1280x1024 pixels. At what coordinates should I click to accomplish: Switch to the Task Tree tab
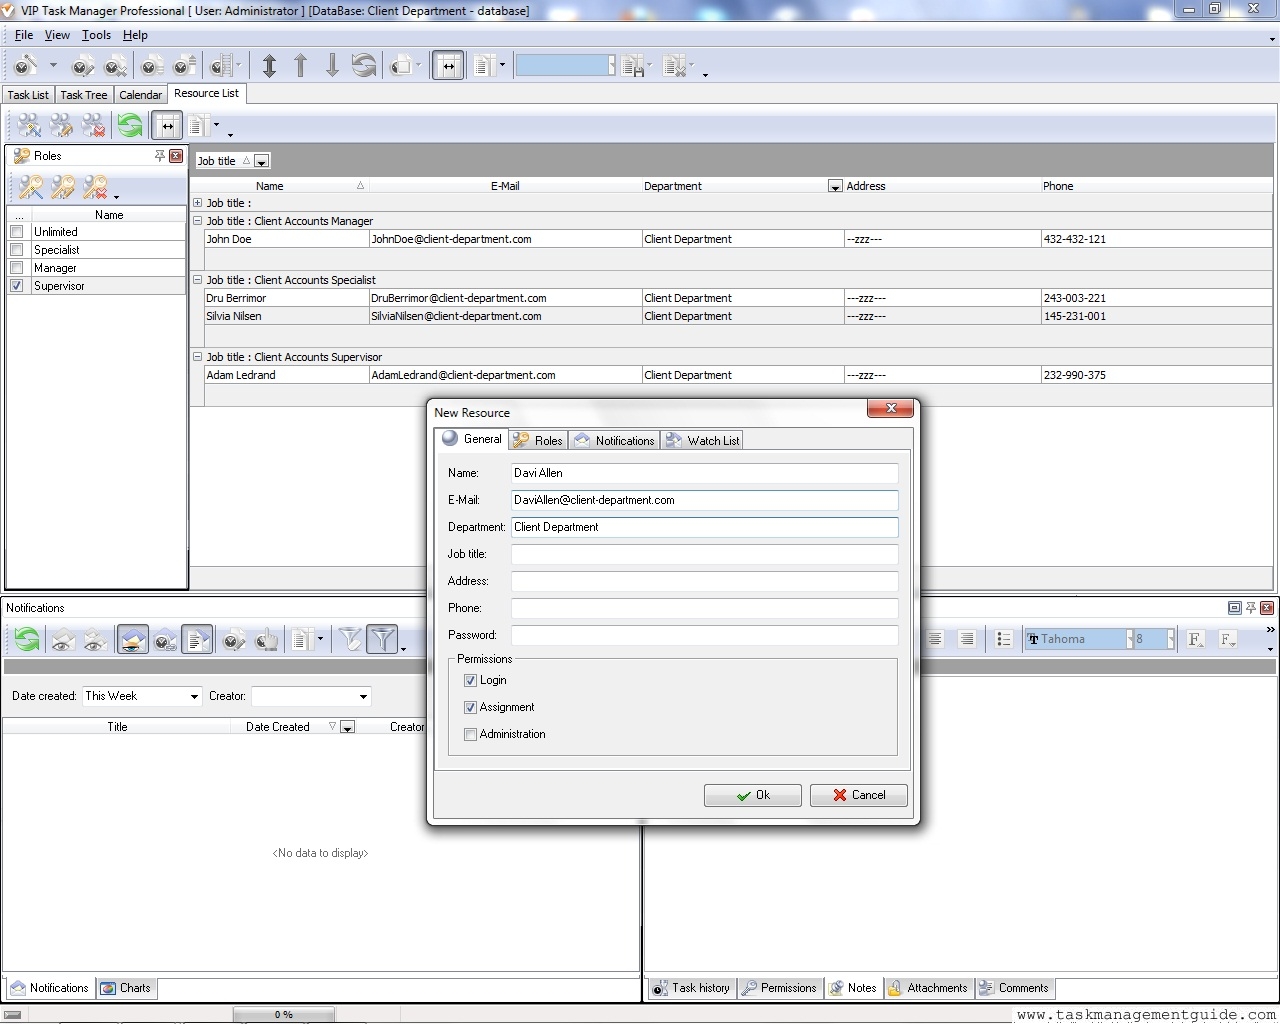pos(83,95)
